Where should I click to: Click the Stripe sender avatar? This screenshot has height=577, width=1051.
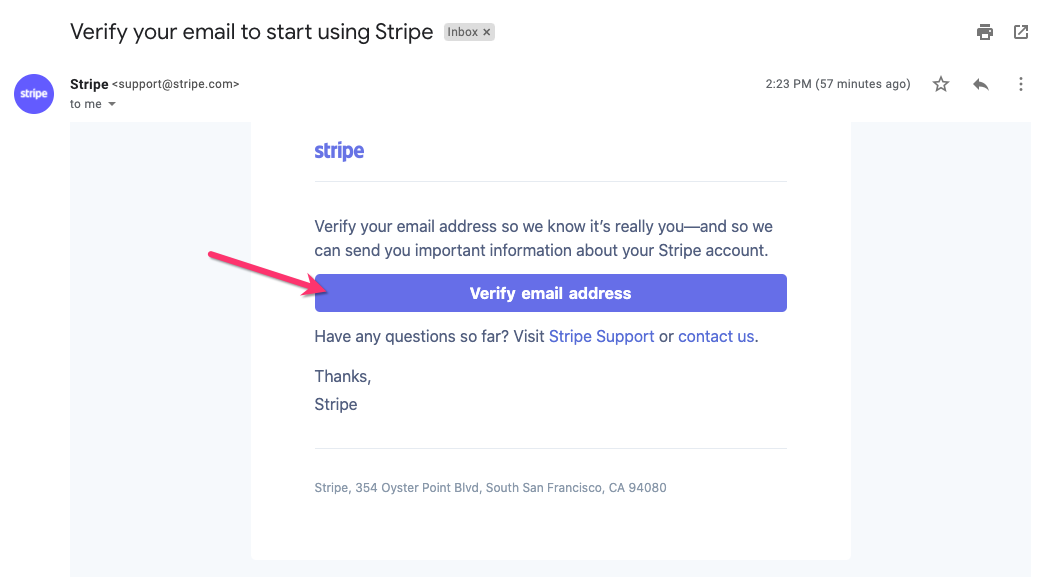[34, 94]
